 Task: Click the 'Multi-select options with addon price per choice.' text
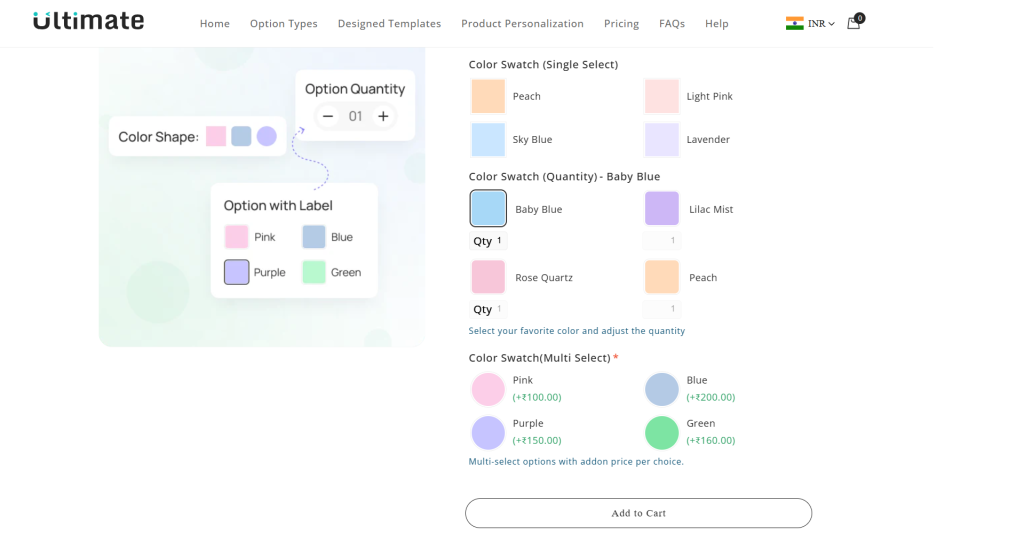(x=576, y=462)
